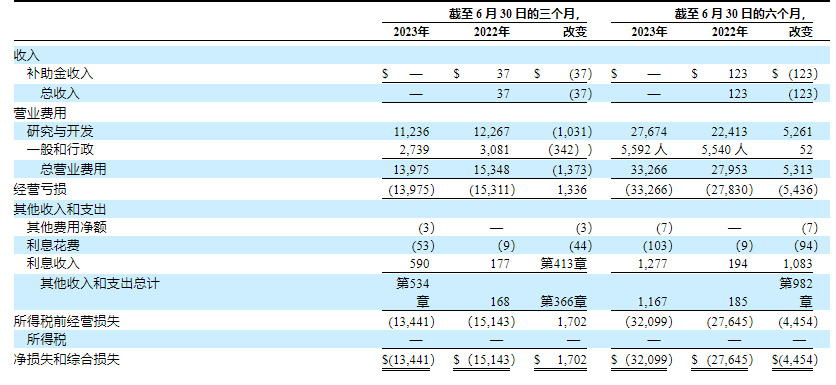Click the 一般和行政 row label

pos(60,150)
